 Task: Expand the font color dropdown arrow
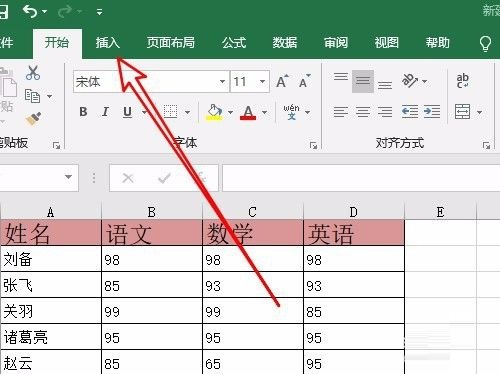coord(264,112)
